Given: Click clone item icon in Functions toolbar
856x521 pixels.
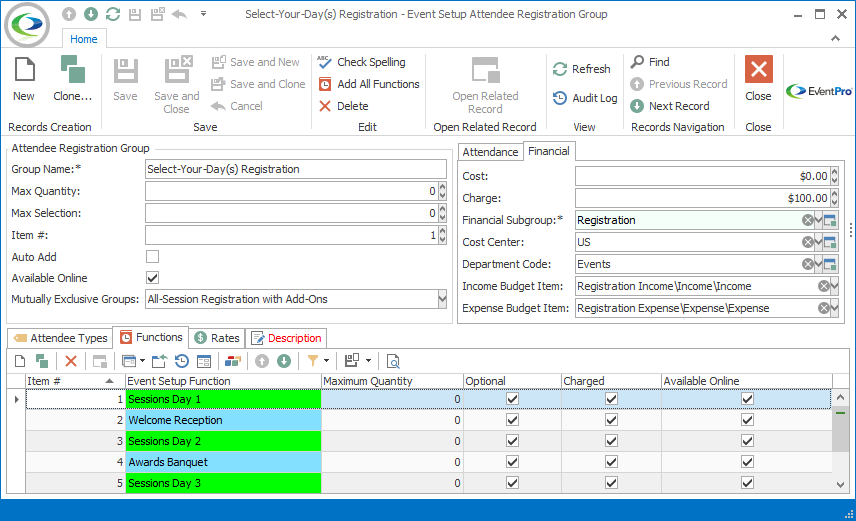Looking at the screenshot, I should click(42, 361).
